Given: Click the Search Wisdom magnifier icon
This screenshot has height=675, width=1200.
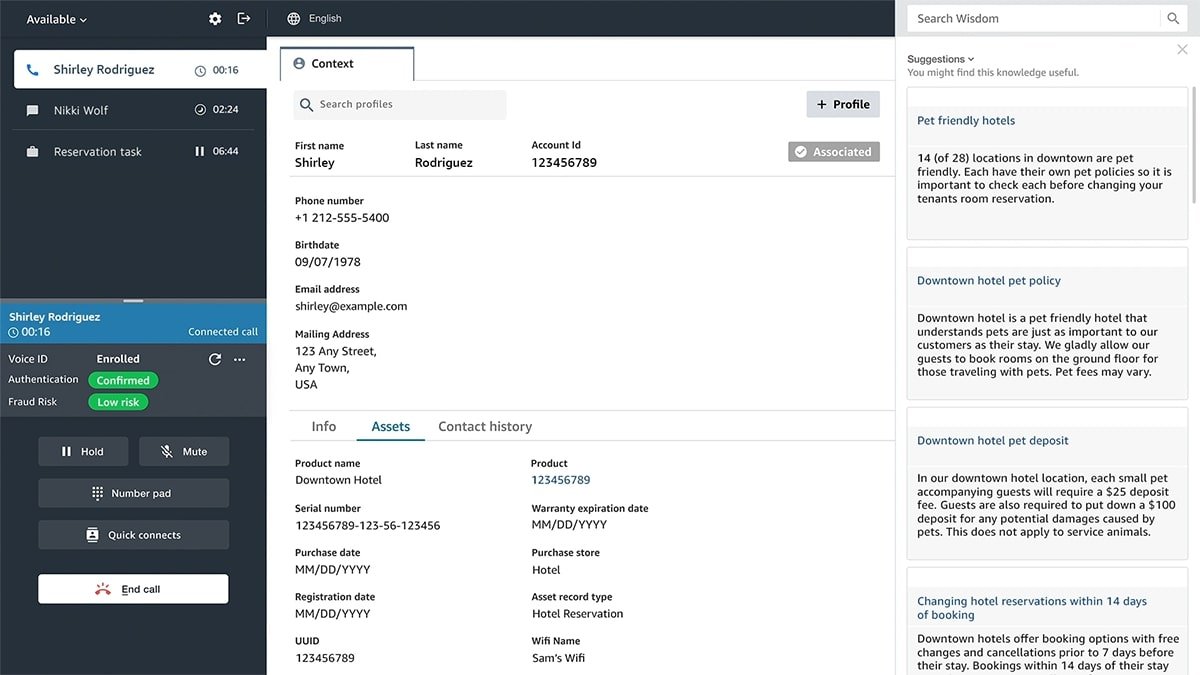Looking at the screenshot, I should pyautogui.click(x=1173, y=18).
